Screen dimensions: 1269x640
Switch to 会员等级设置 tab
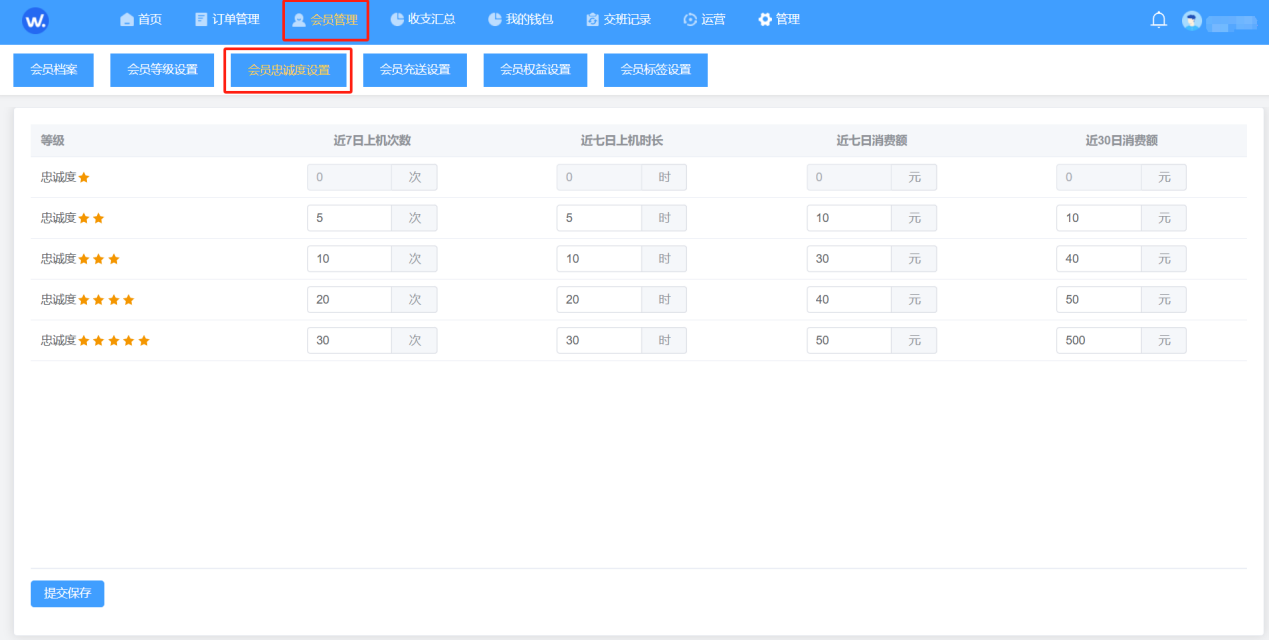click(x=162, y=70)
